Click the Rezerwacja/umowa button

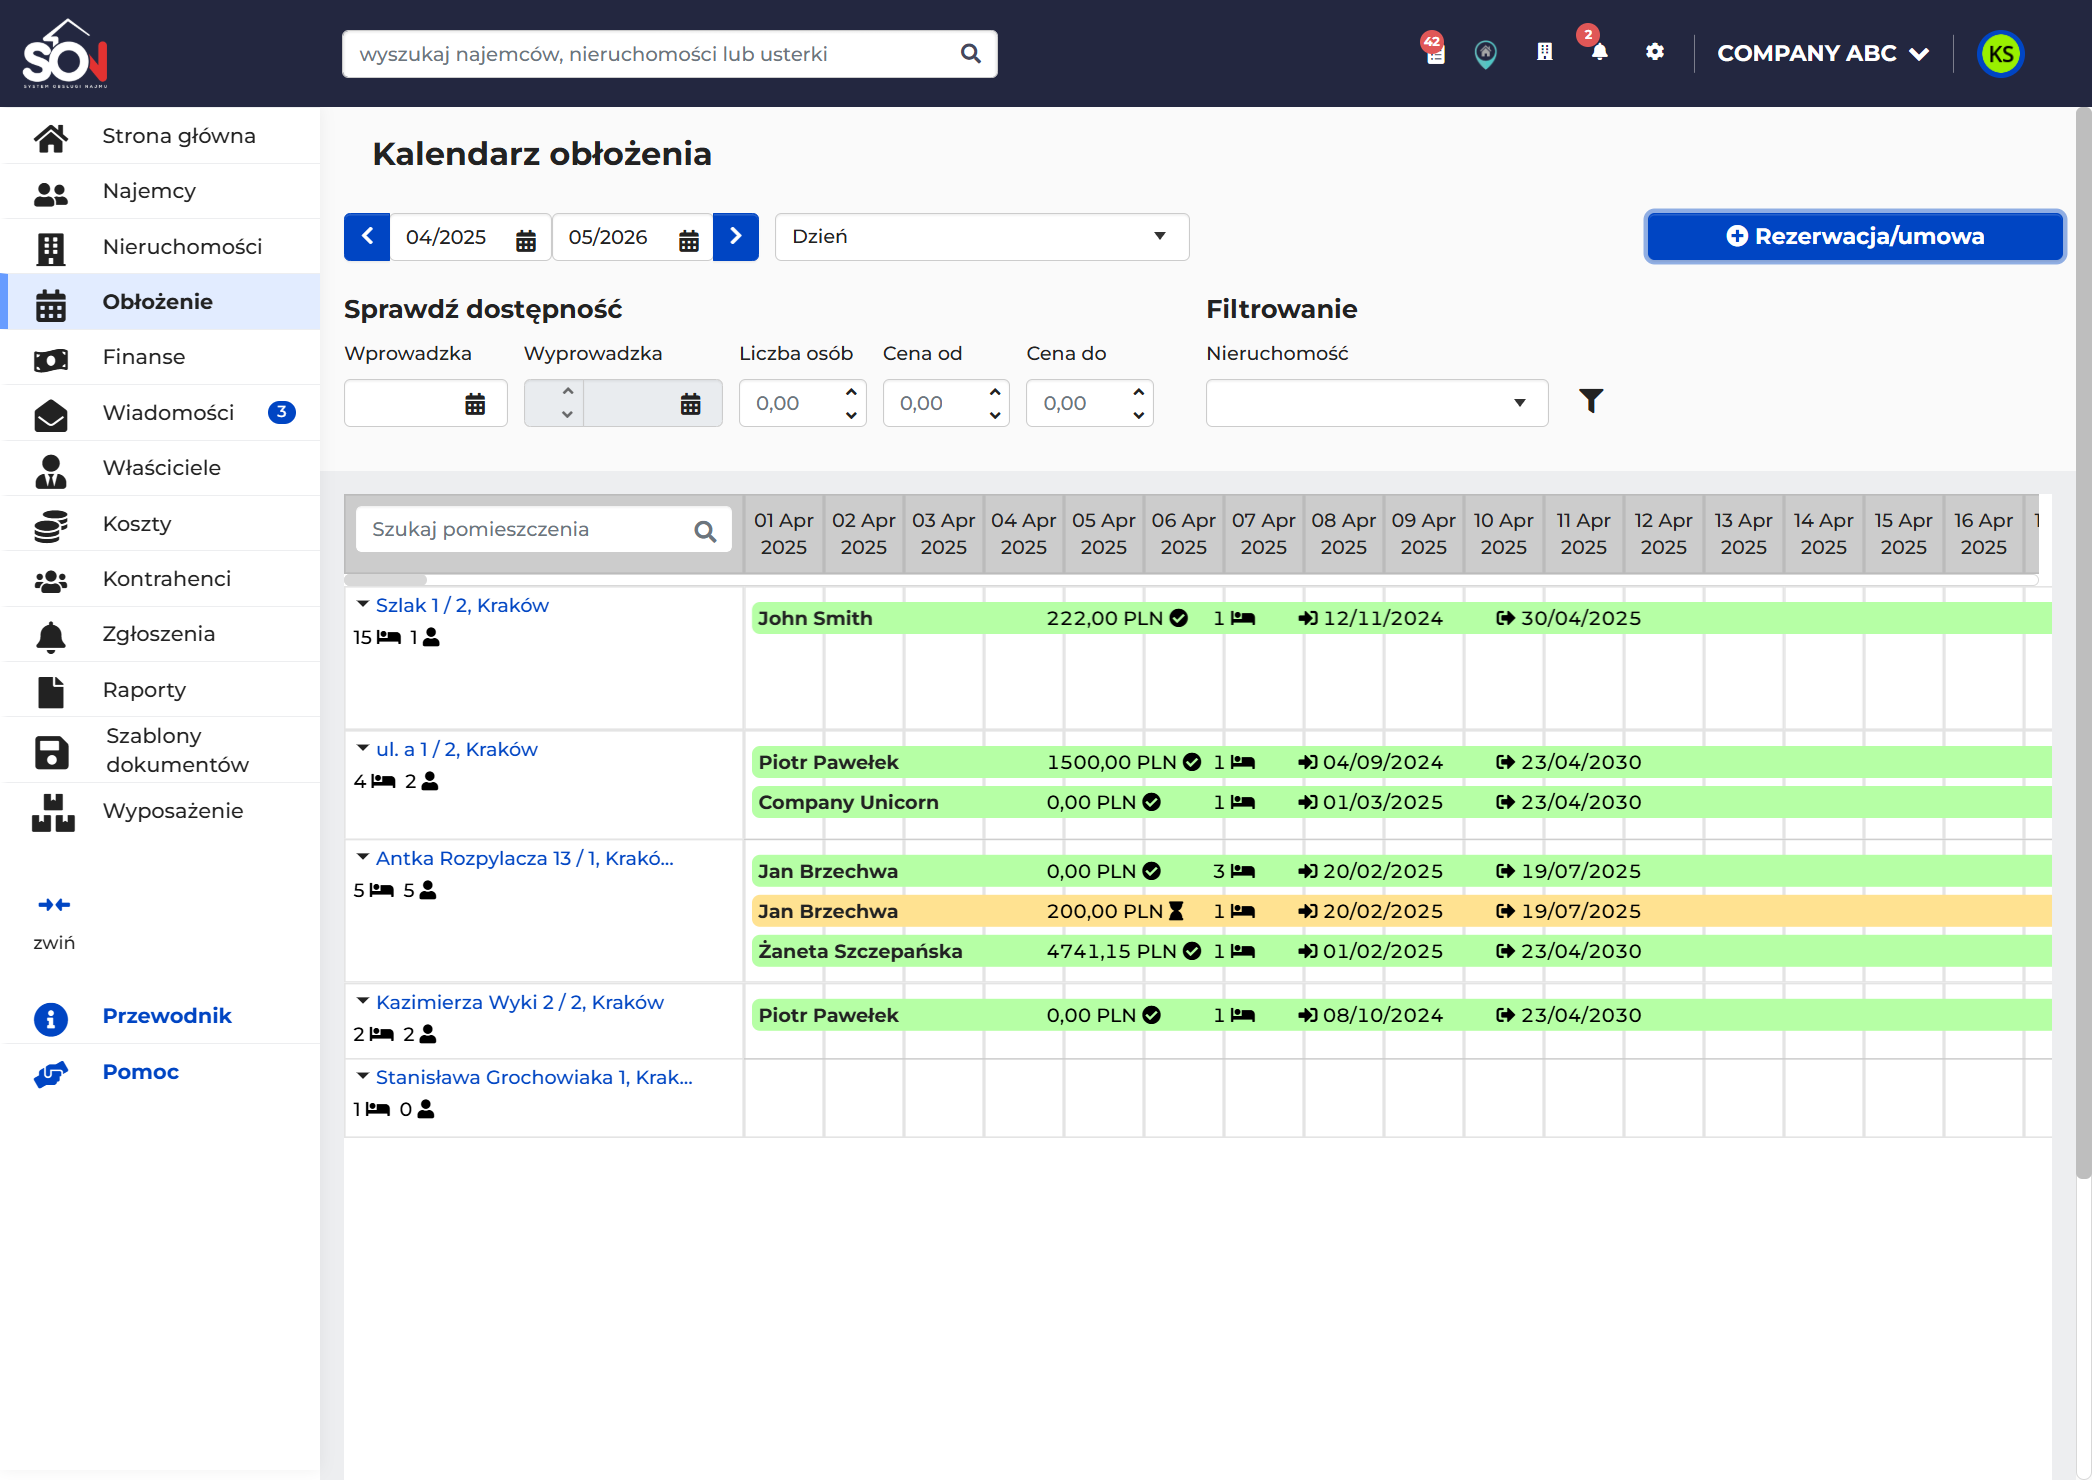coord(1855,237)
